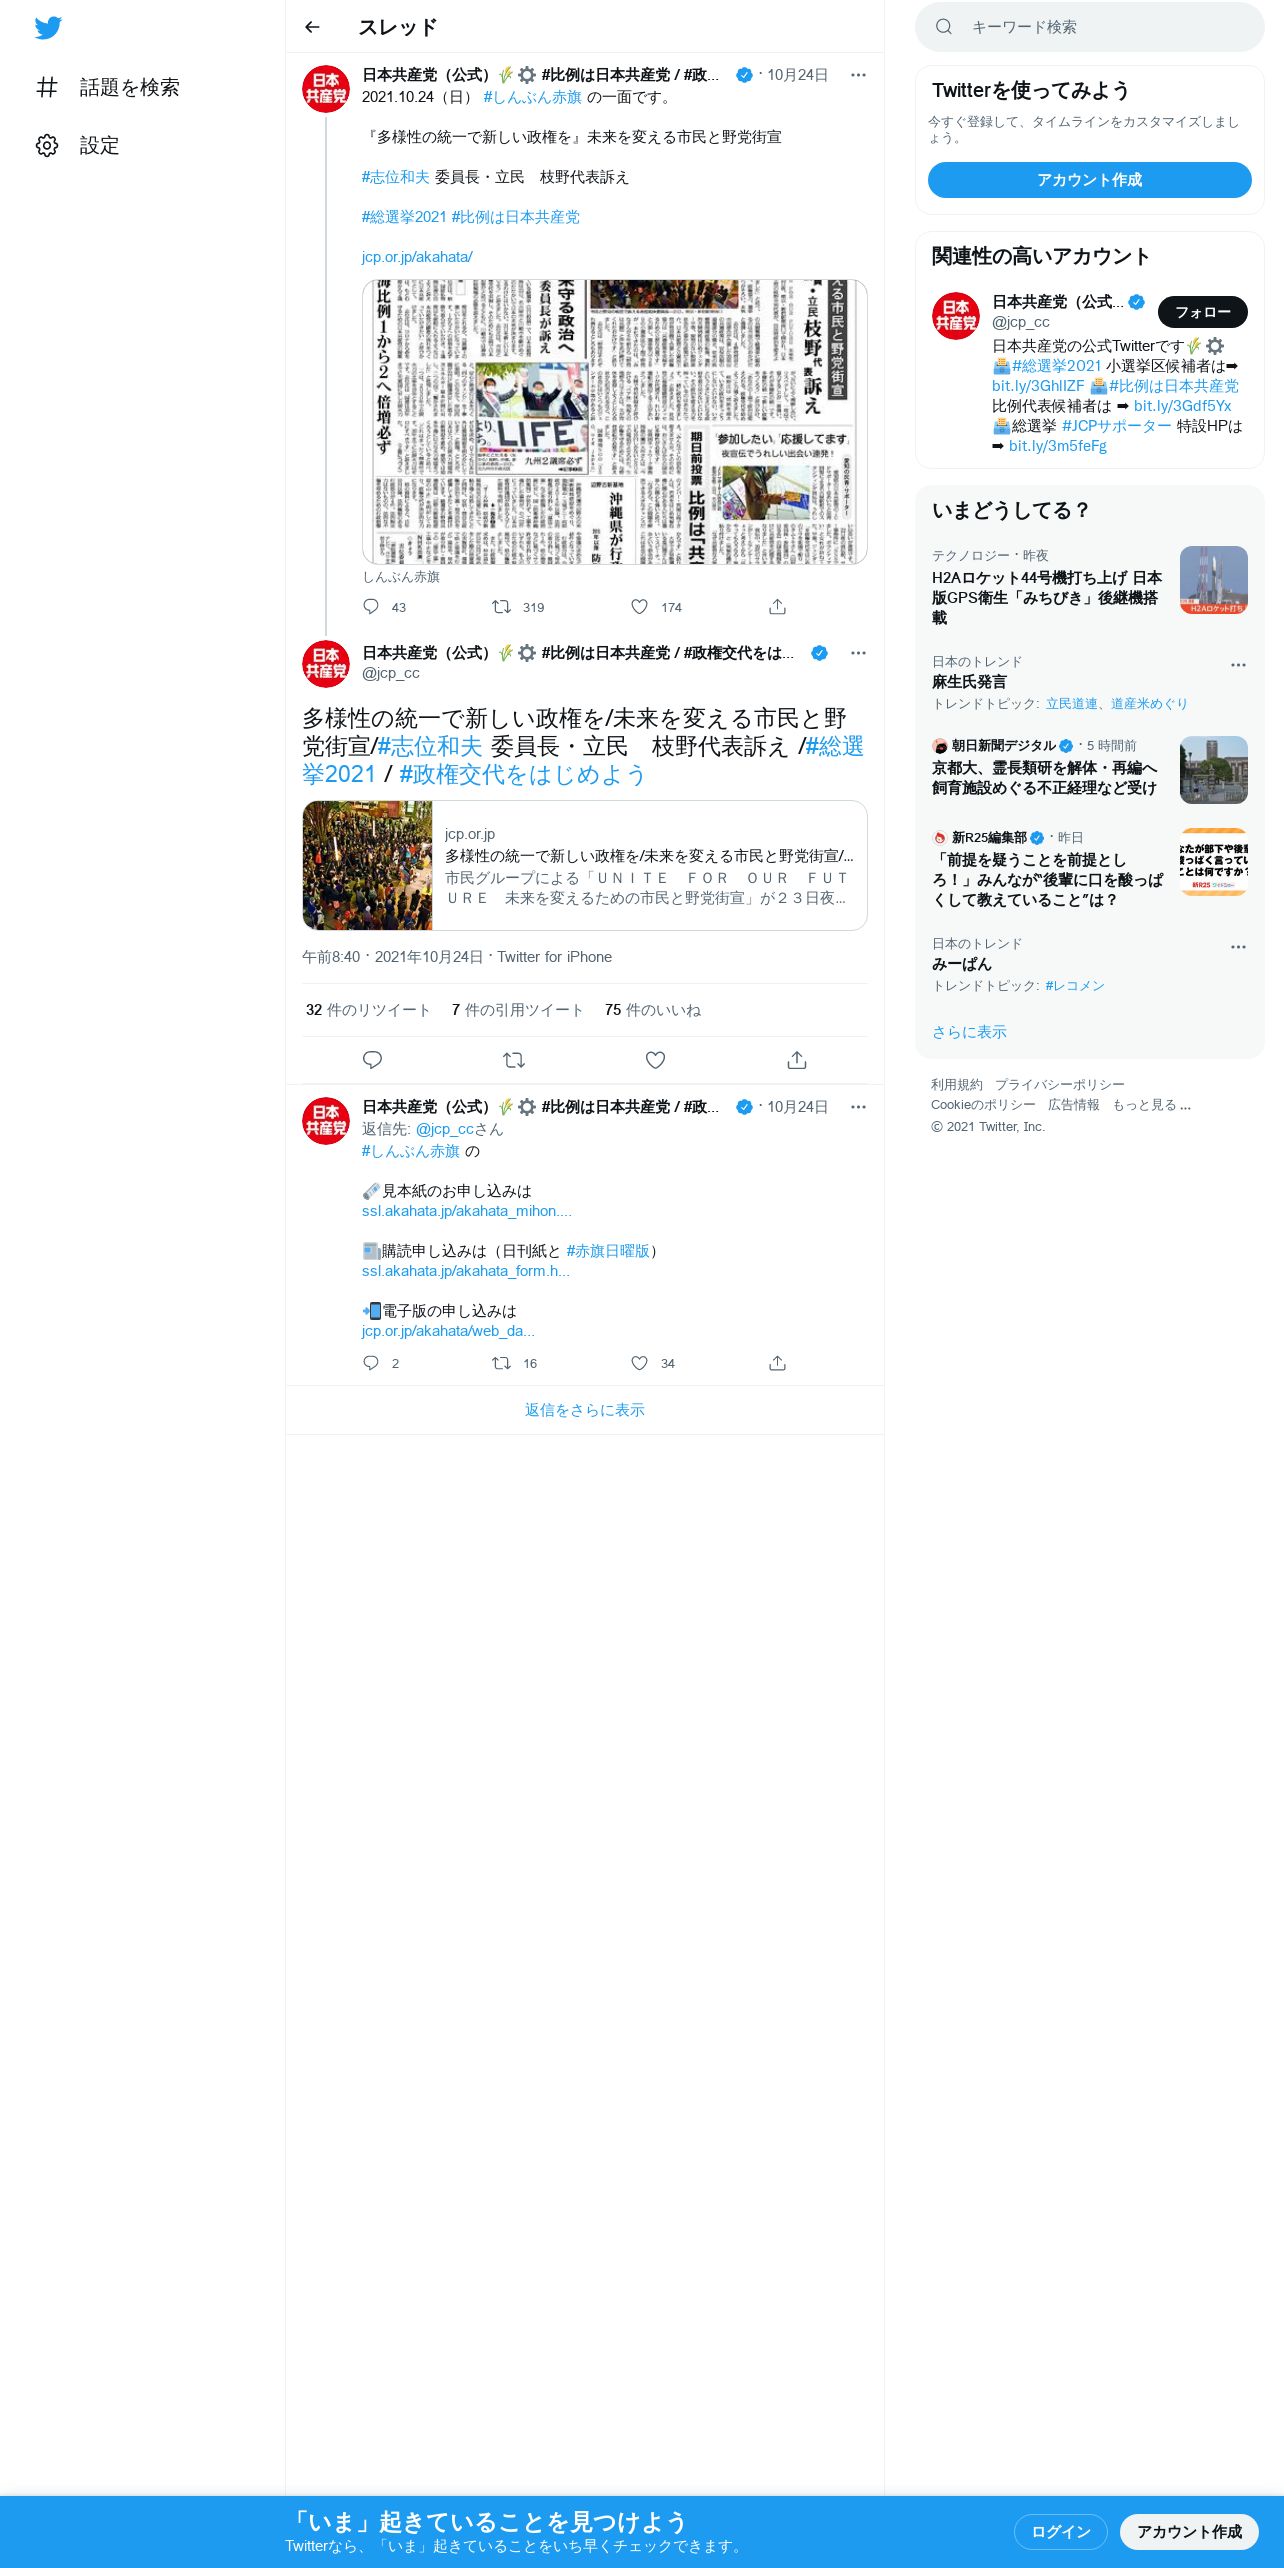Image resolution: width=1284 pixels, height=2568 pixels.
Task: Open 京都大、霊長類研 news thumbnail
Action: (x=1214, y=770)
